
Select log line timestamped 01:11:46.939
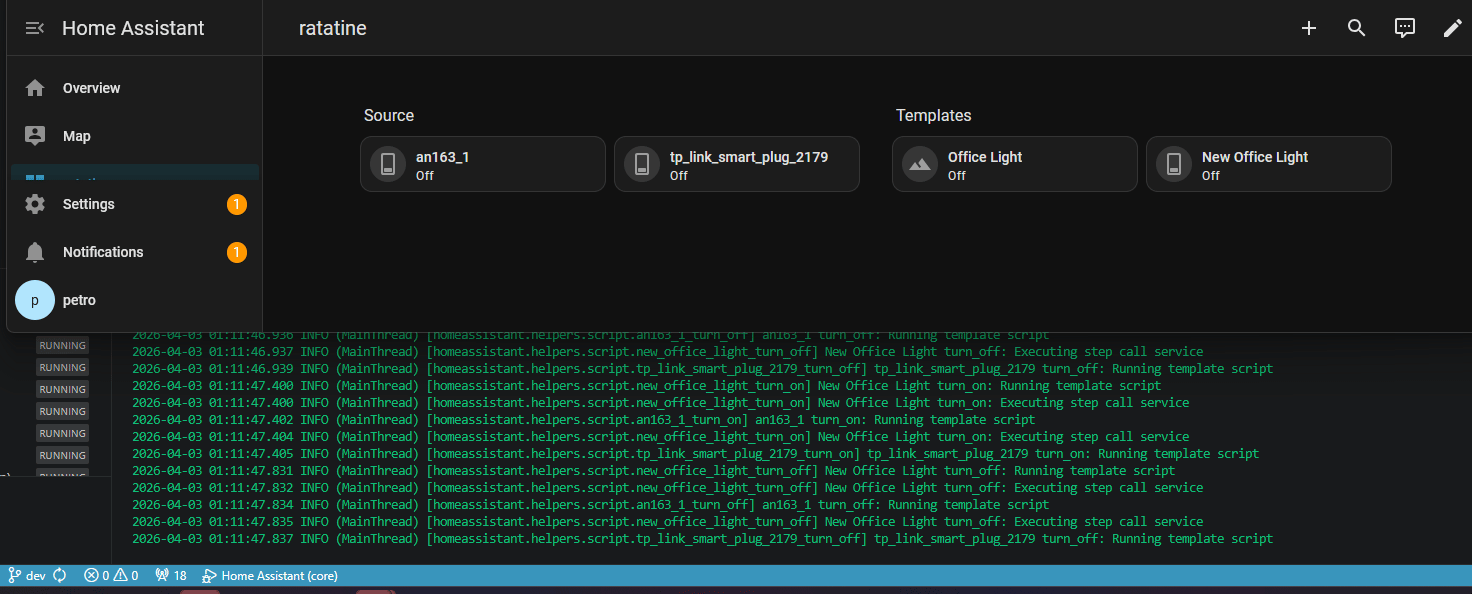[x=703, y=368]
